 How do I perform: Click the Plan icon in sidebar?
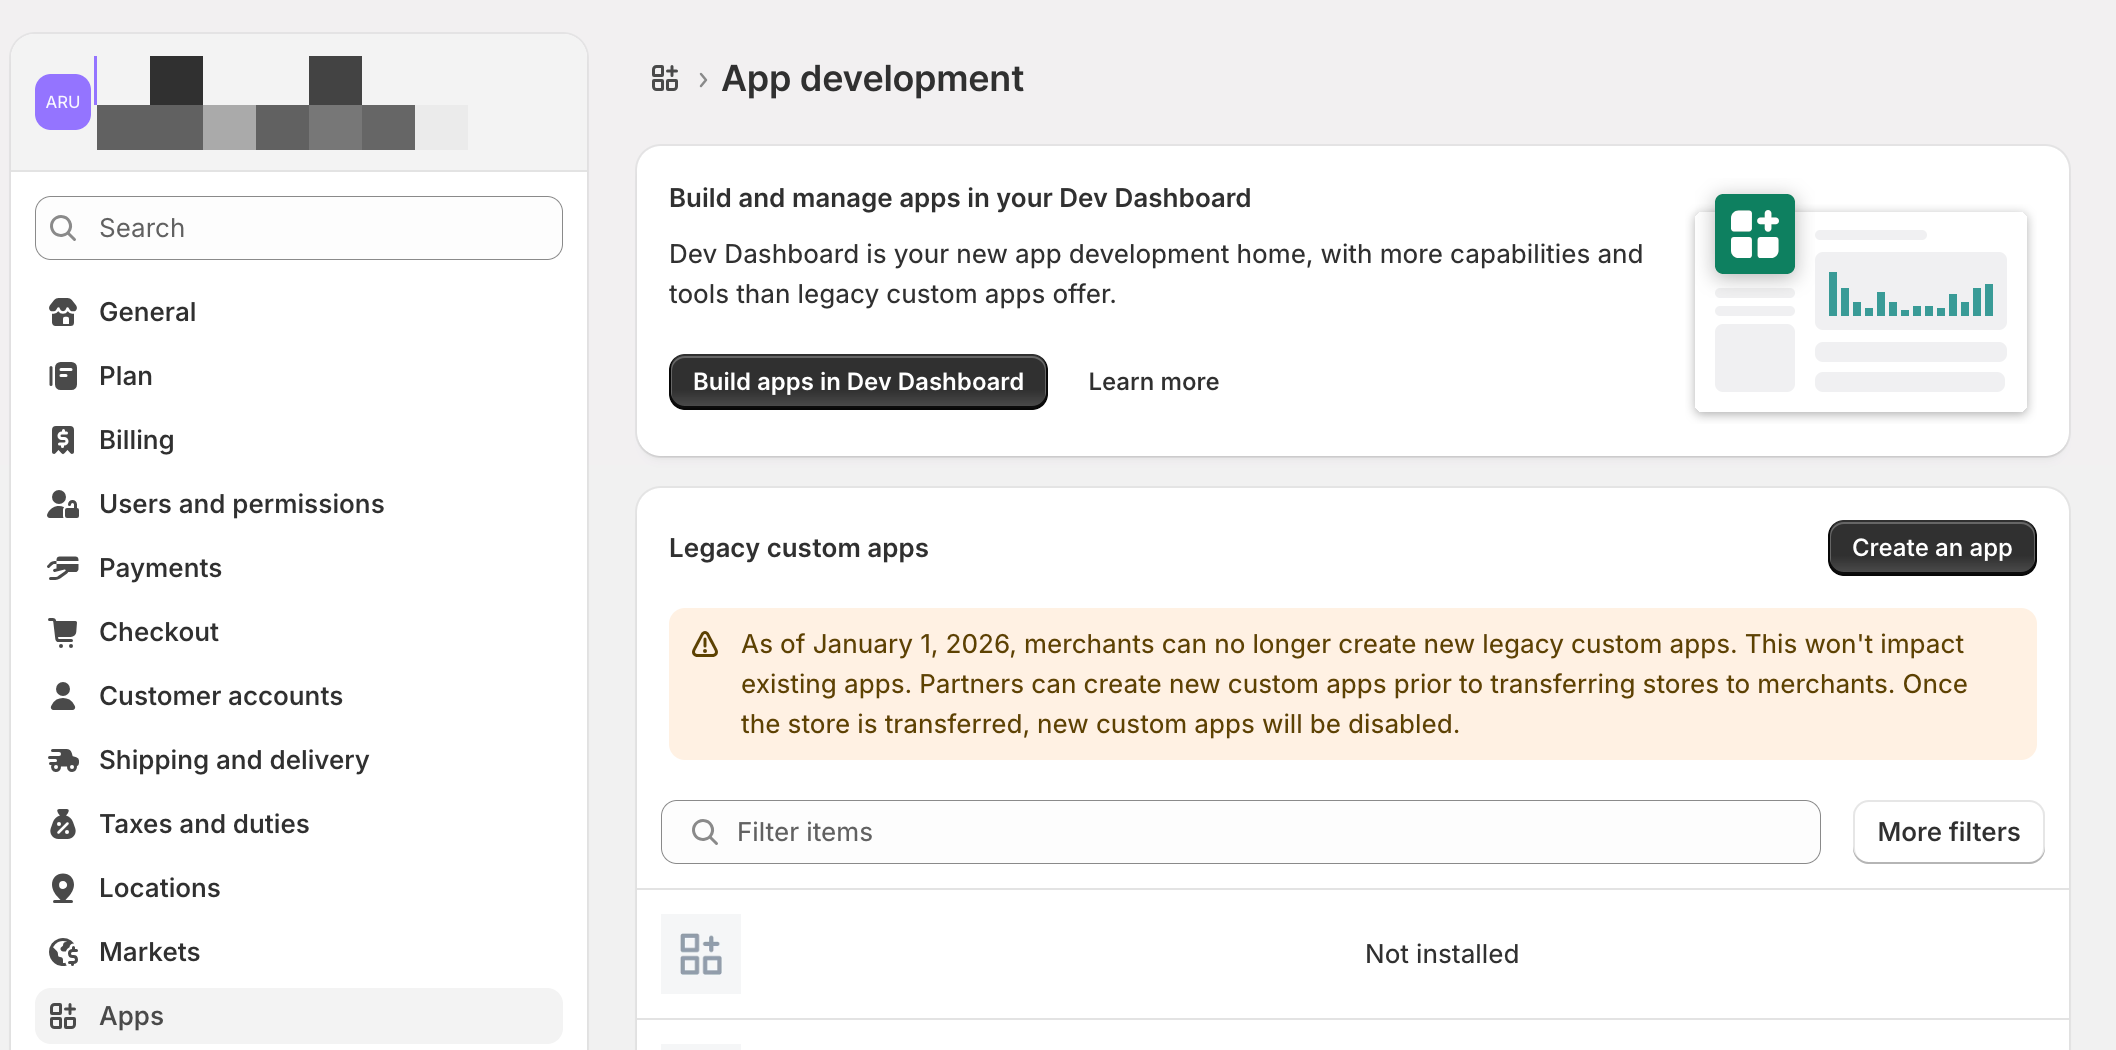point(63,376)
